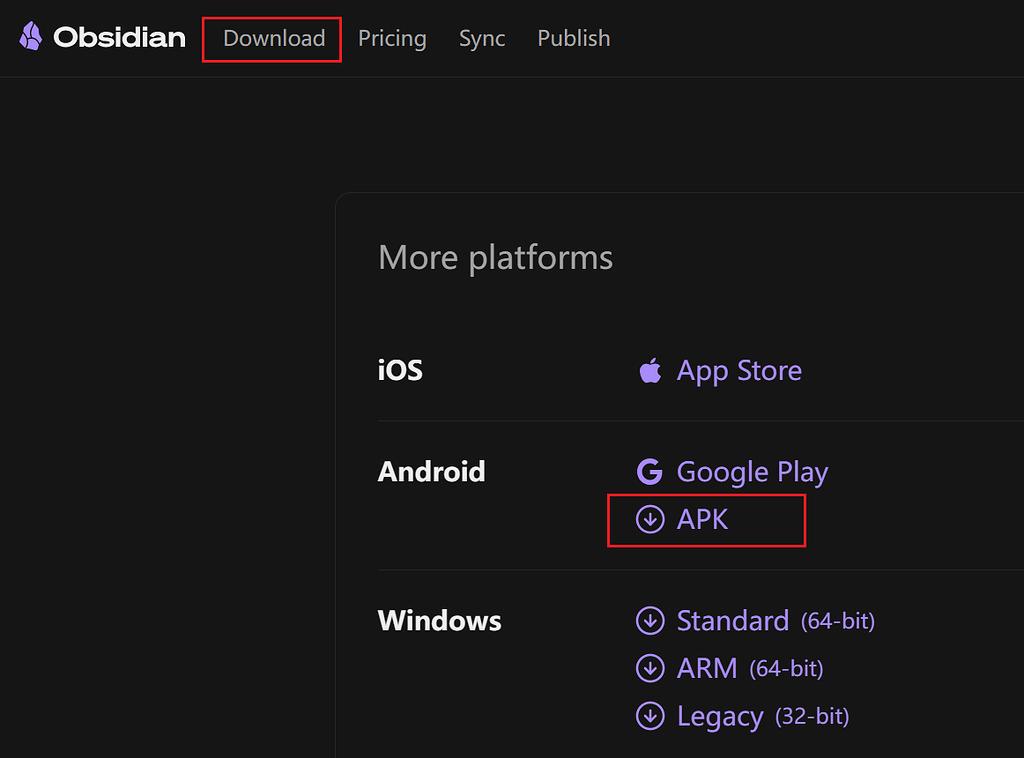Click the Apple icon beside App Store
Image resolution: width=1024 pixels, height=758 pixels.
coord(650,369)
